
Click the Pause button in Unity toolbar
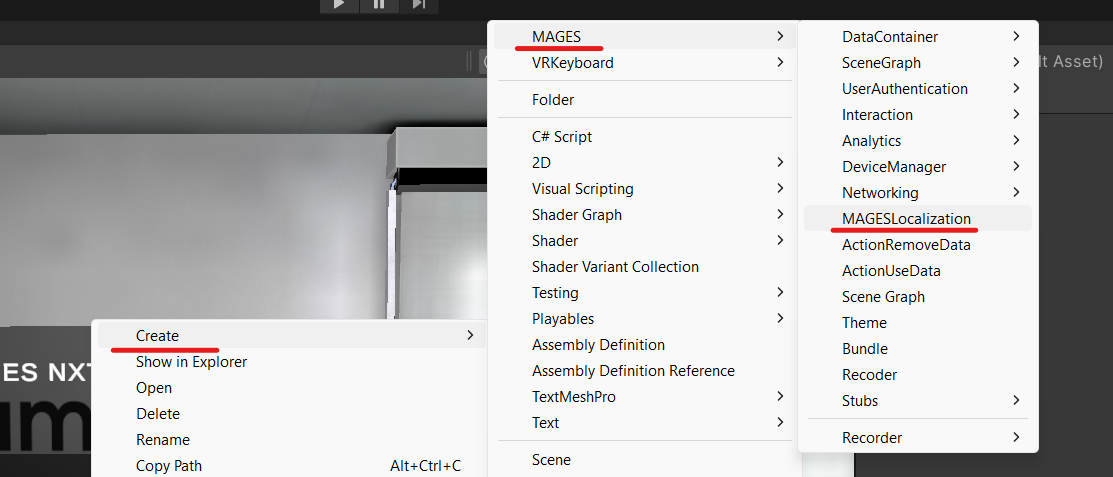(379, 5)
